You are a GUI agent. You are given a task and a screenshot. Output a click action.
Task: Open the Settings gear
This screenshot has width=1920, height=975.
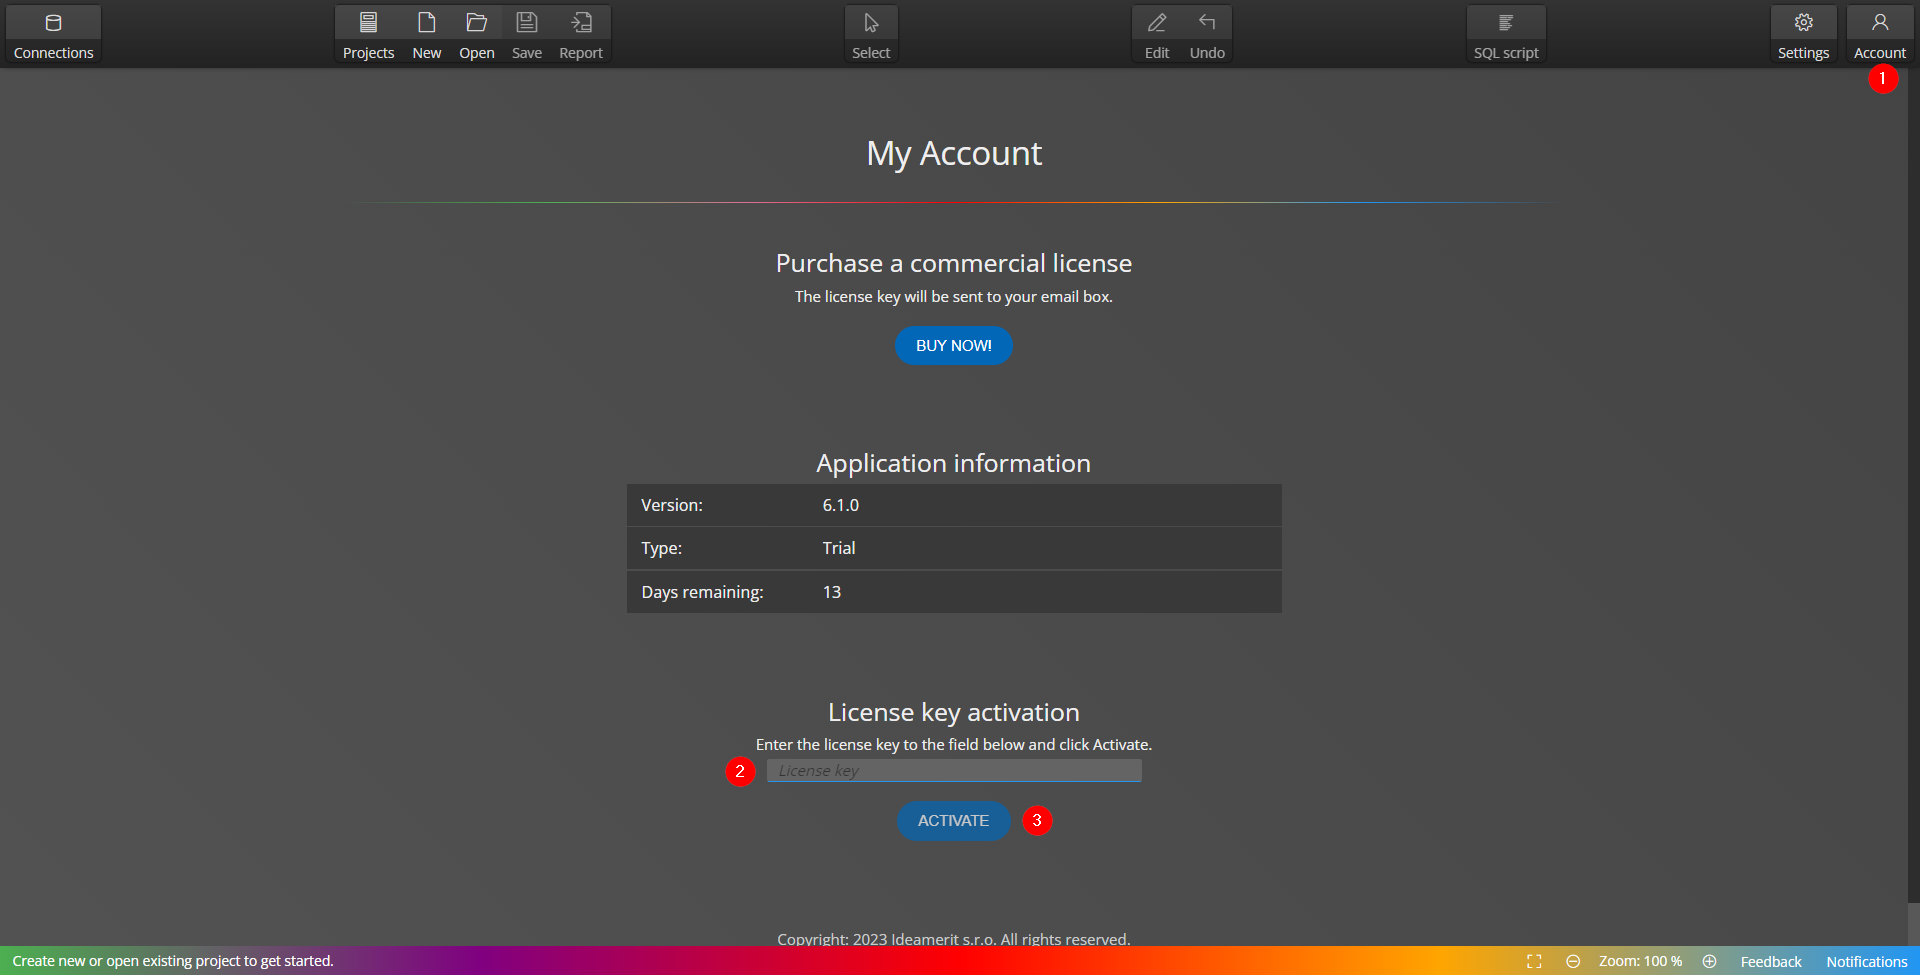tap(1803, 33)
